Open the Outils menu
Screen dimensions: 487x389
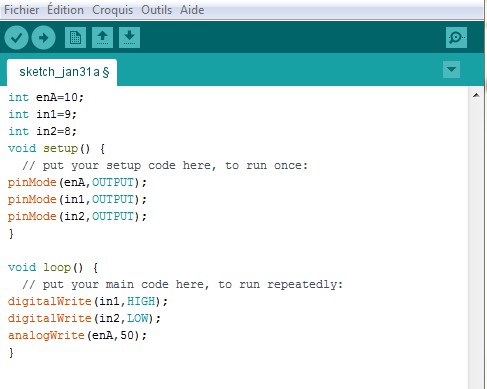(156, 10)
